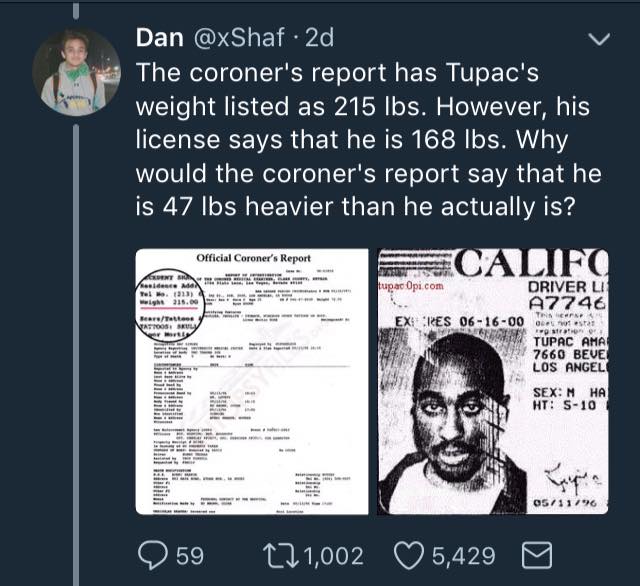Viewport: 640px width, 586px height.
Task: View the 5,429 likes count
Action: point(464,556)
